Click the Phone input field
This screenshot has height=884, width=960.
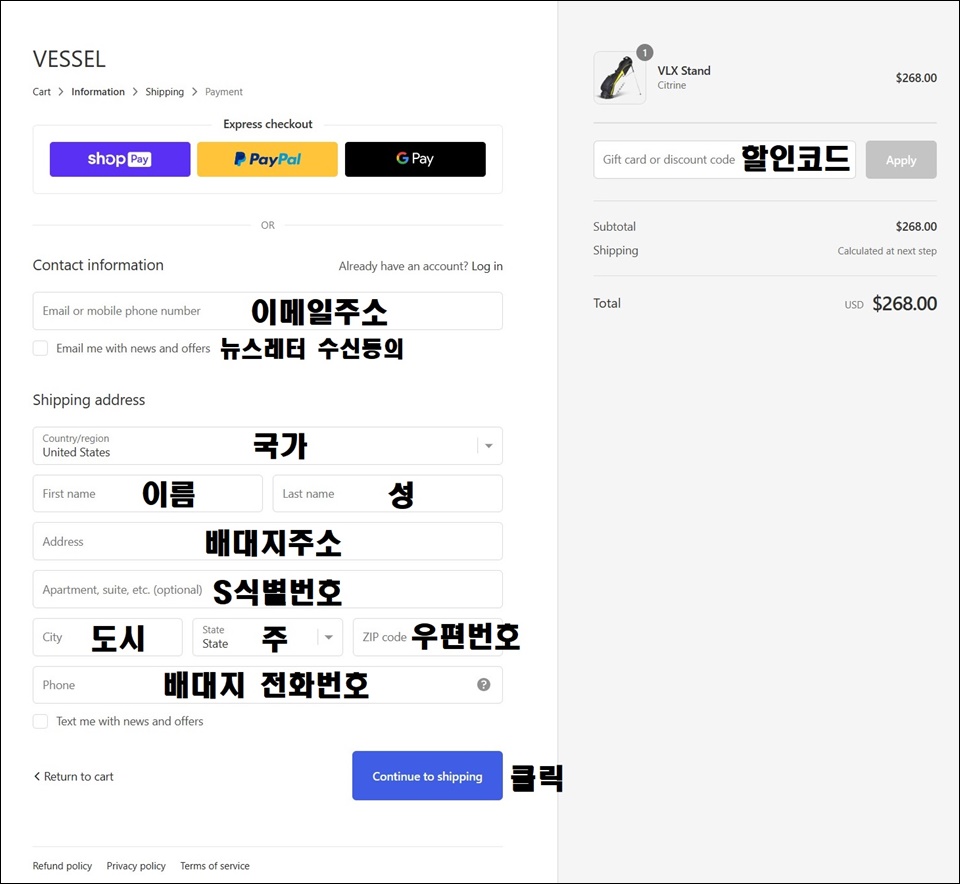tap(268, 685)
